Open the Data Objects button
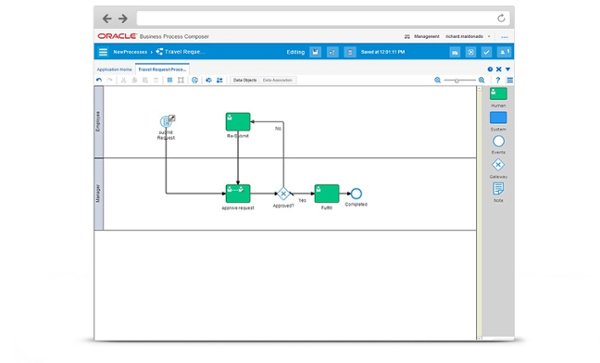This screenshot has width=600, height=363. click(x=245, y=80)
